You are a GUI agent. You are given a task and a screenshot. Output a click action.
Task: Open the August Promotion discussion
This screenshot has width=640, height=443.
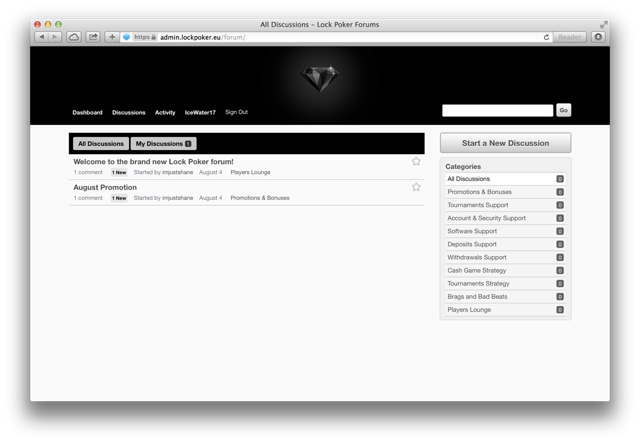pyautogui.click(x=105, y=187)
